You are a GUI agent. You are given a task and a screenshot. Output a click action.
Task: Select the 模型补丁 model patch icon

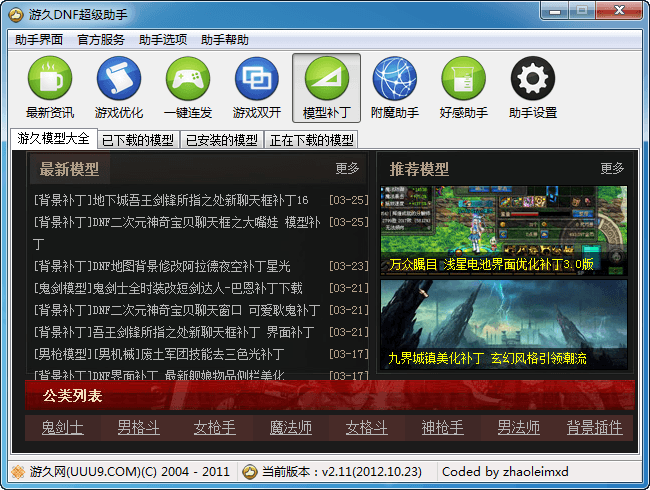coord(326,80)
